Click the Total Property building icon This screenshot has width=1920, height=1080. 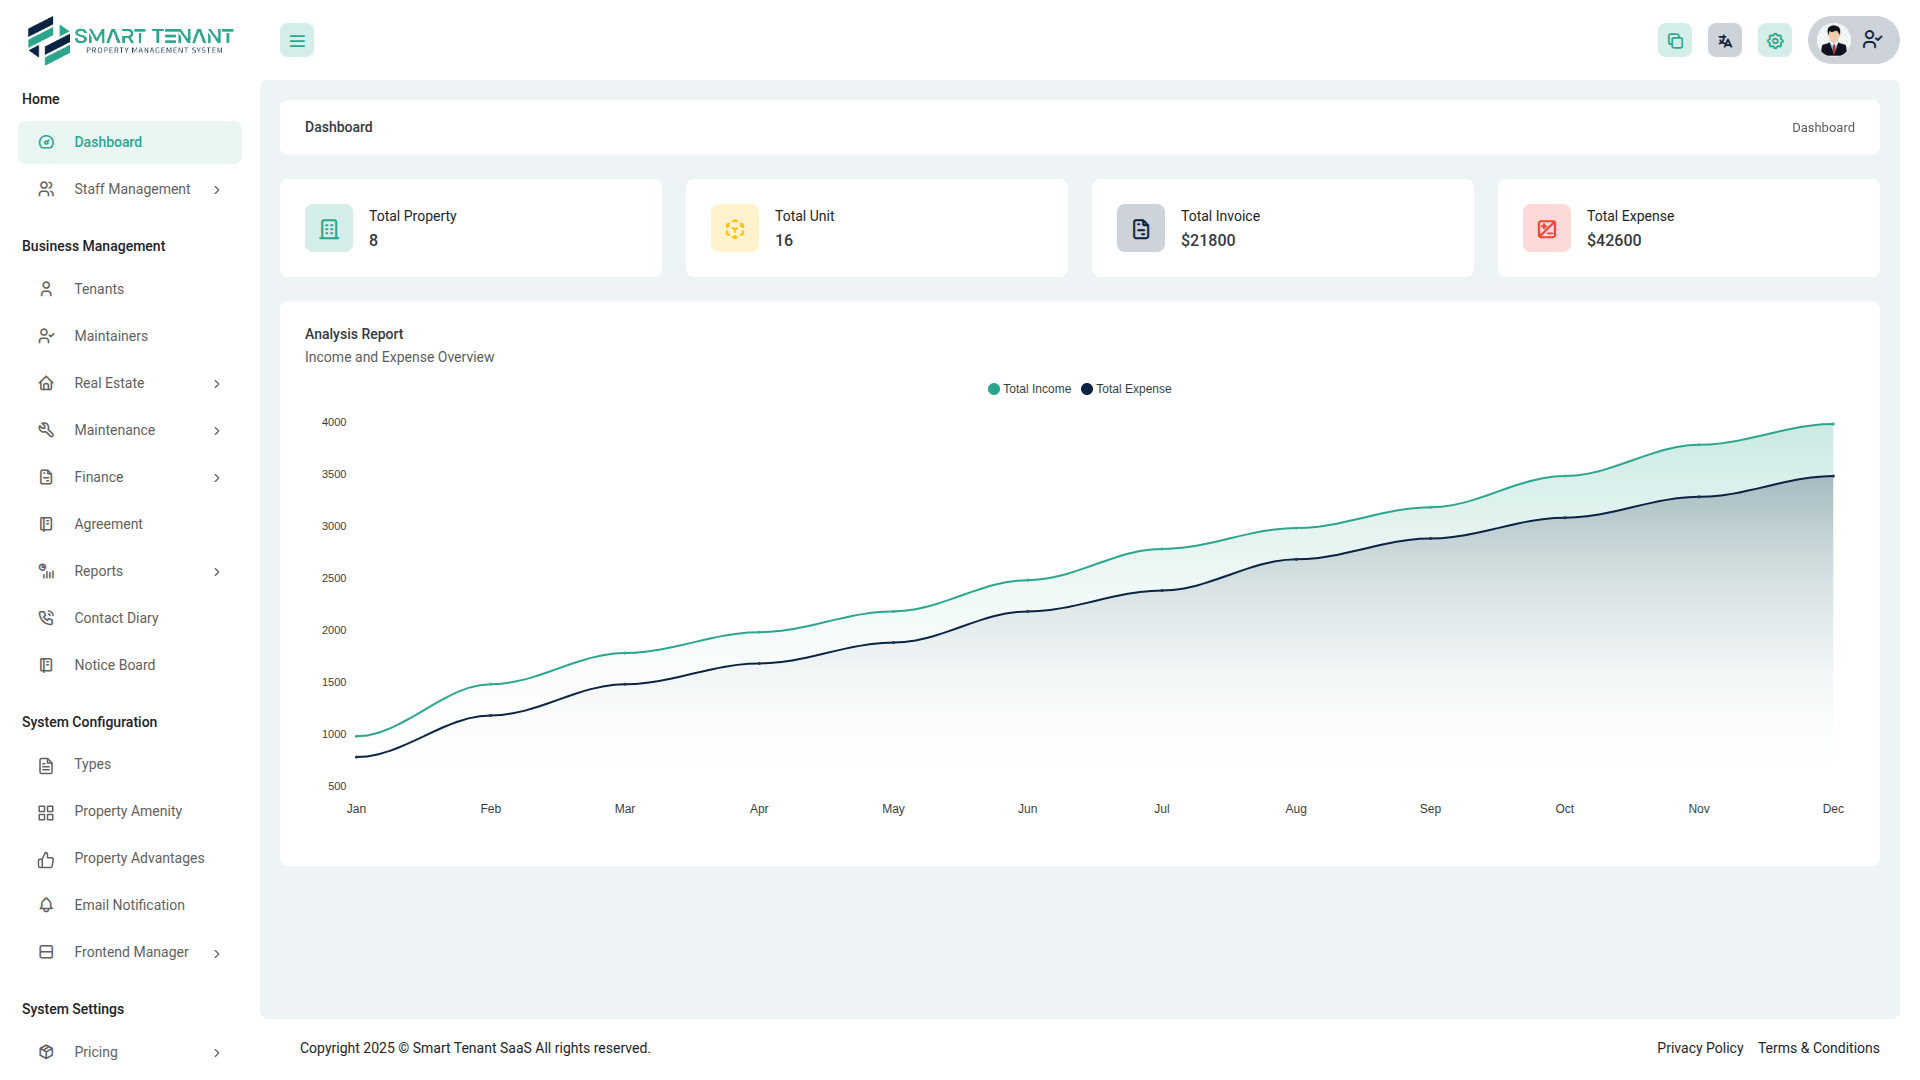(329, 229)
